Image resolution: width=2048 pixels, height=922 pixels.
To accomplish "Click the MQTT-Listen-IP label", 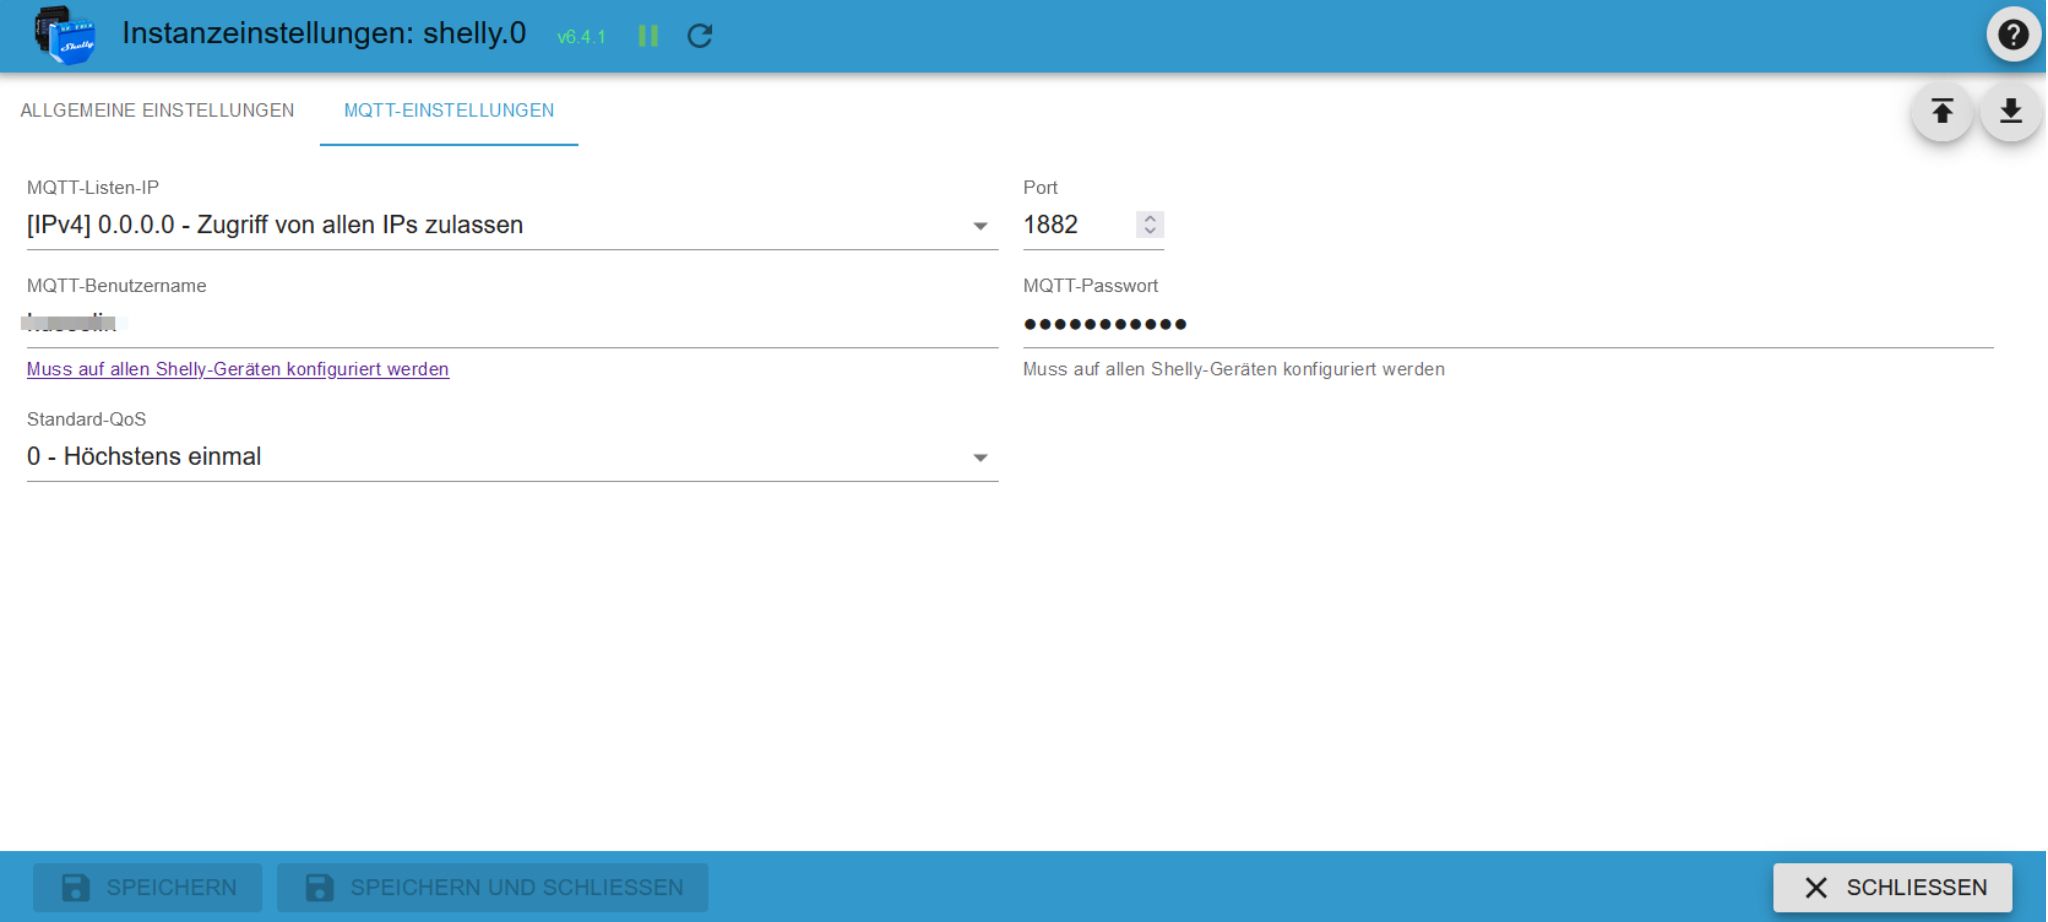I will (x=93, y=187).
